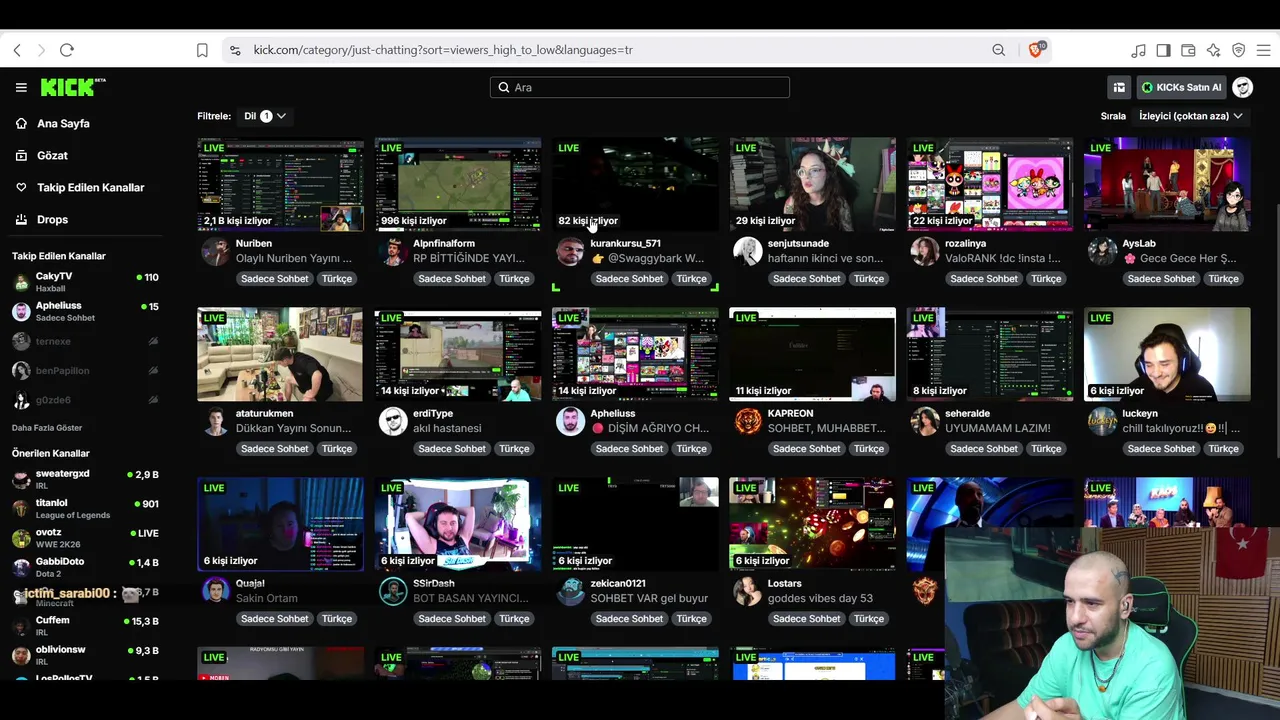Bookmark this page using the bookmark icon
This screenshot has height=720, width=1280.
[x=202, y=50]
